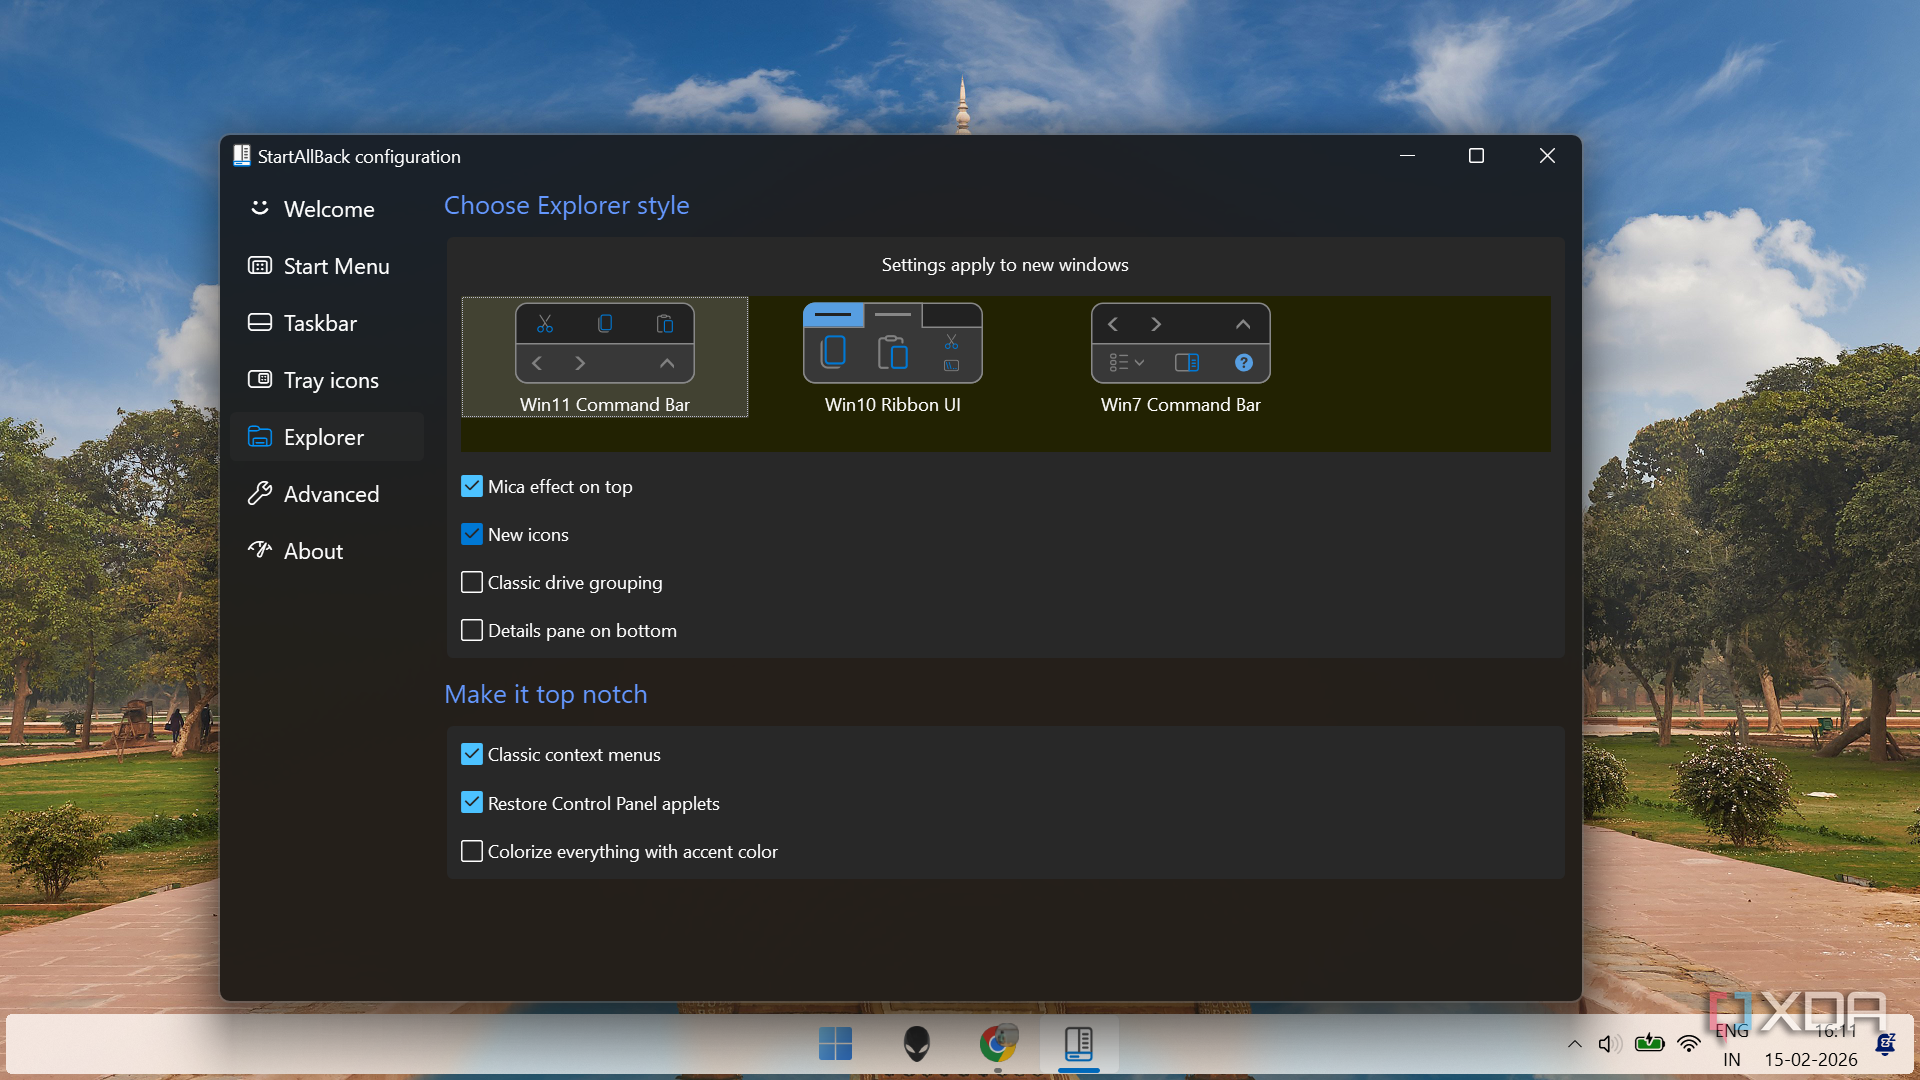Click the StartAllBack title bar app icon
This screenshot has height=1080, width=1920.
click(x=242, y=156)
